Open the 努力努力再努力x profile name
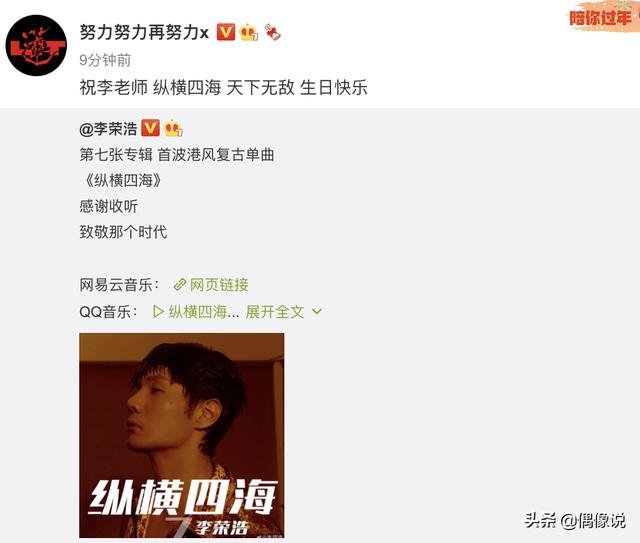640x543 pixels. click(144, 32)
